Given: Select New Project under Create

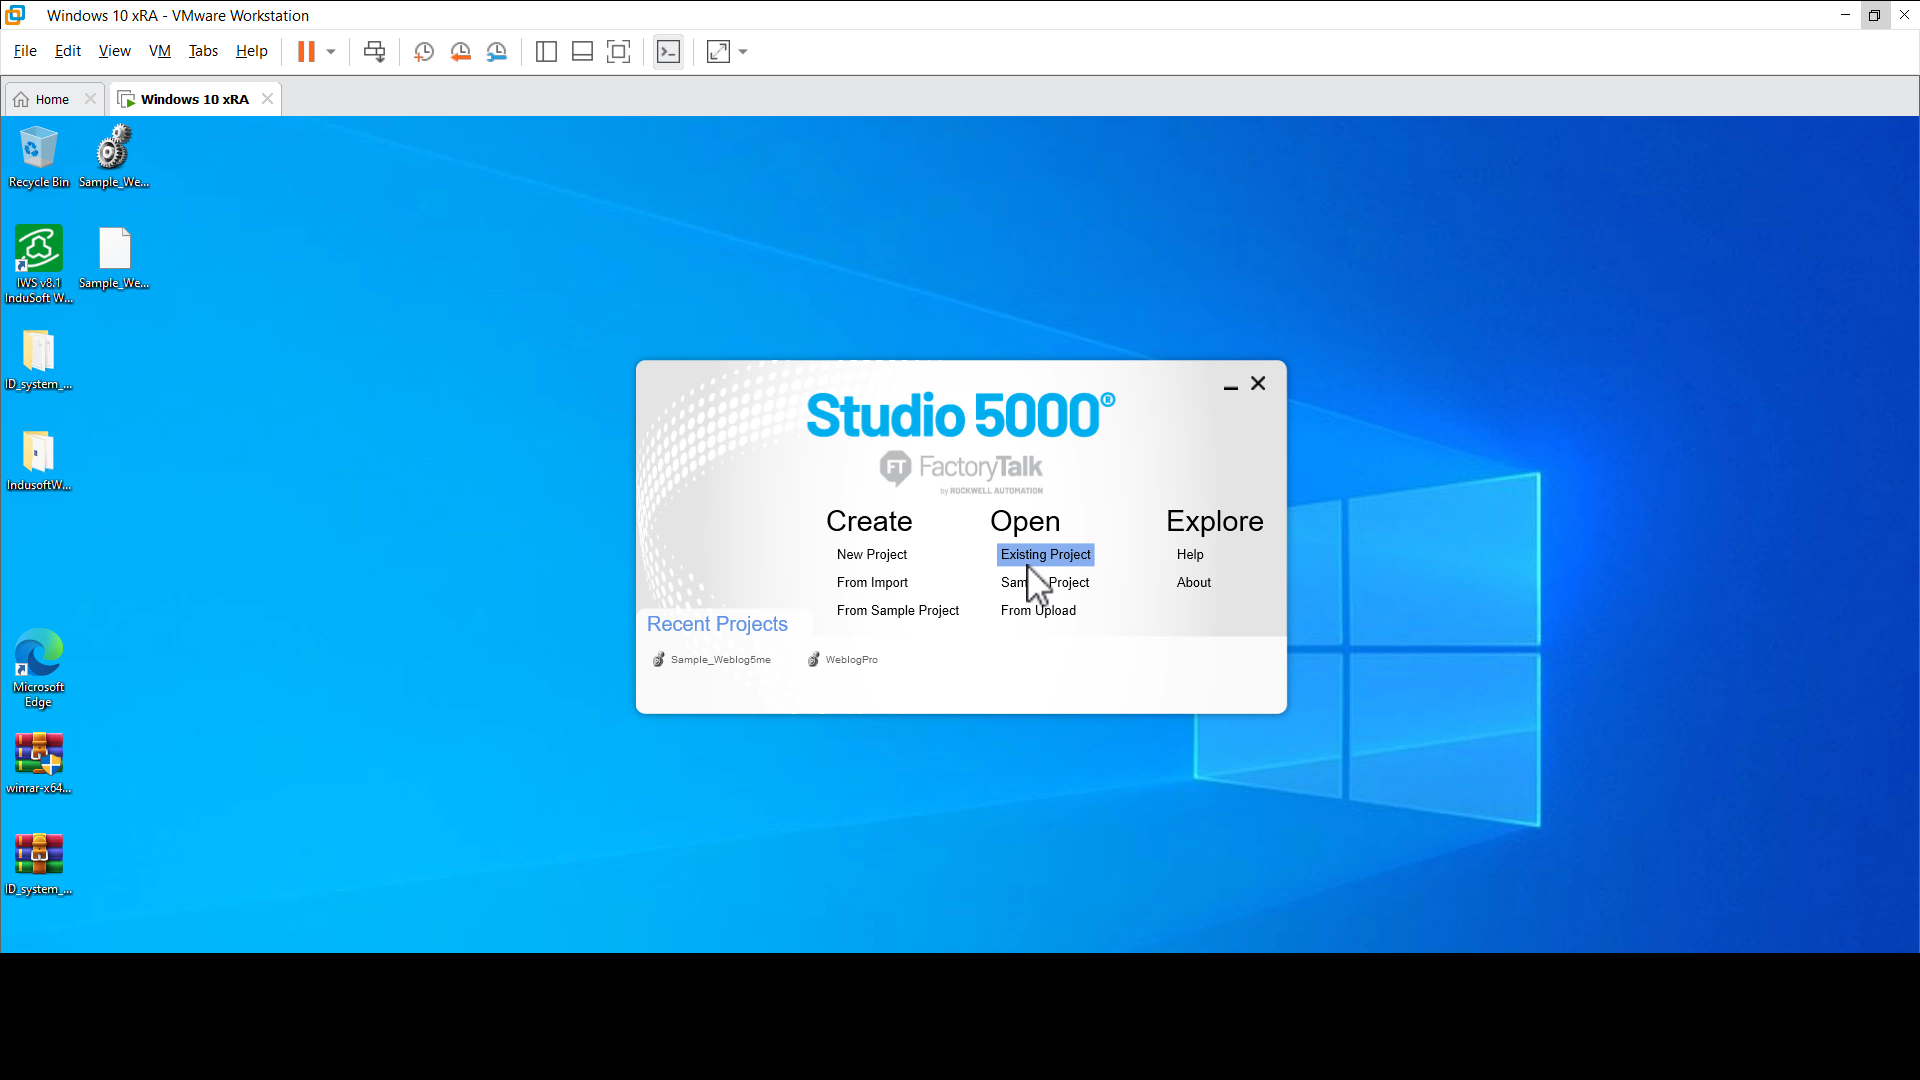Looking at the screenshot, I should (x=871, y=554).
